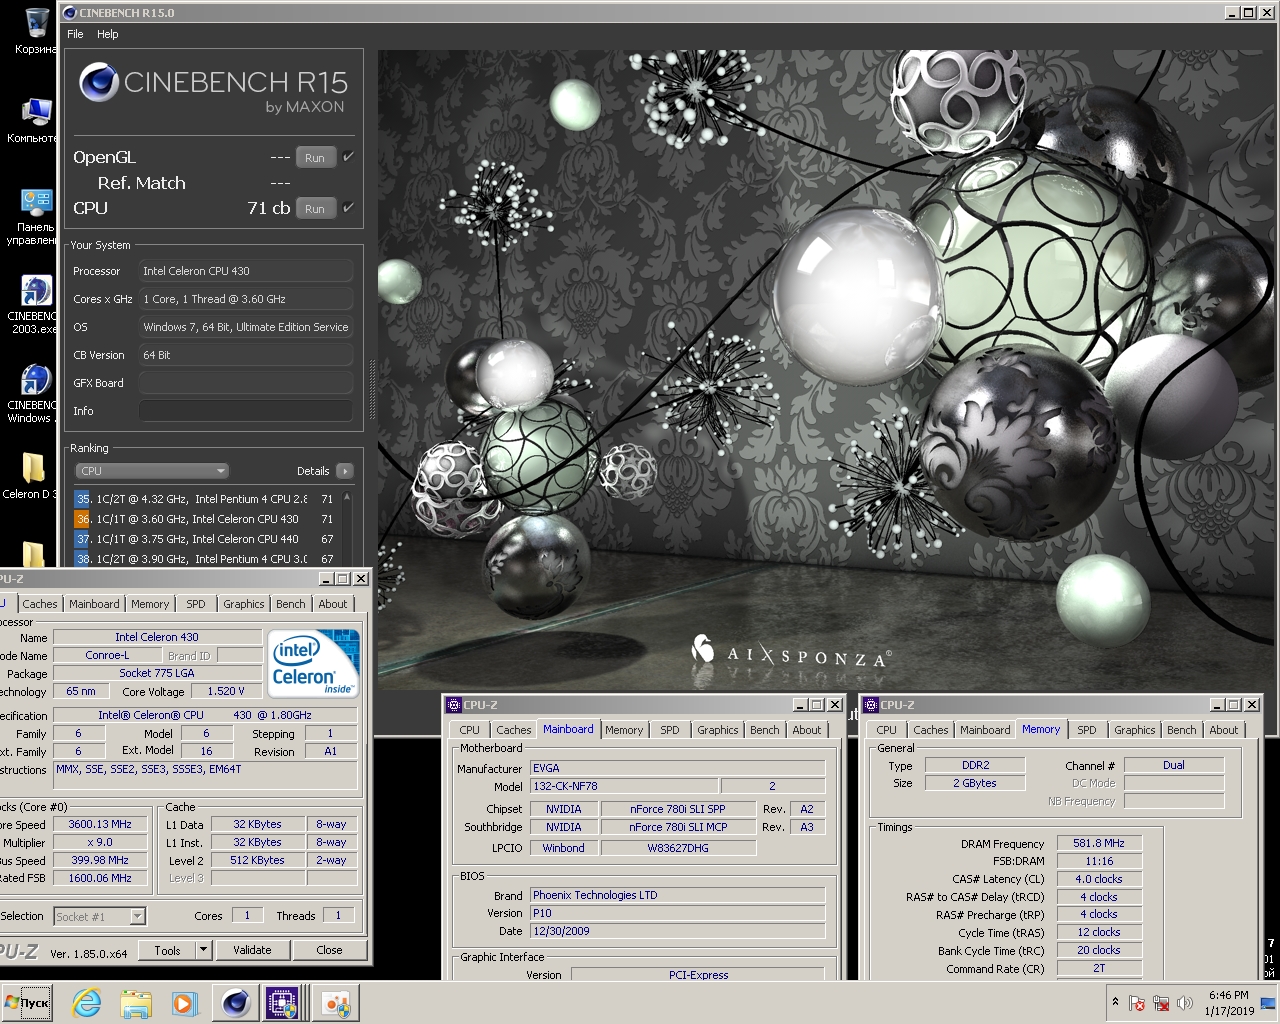Open Windows Explorer from the taskbar

135,1003
